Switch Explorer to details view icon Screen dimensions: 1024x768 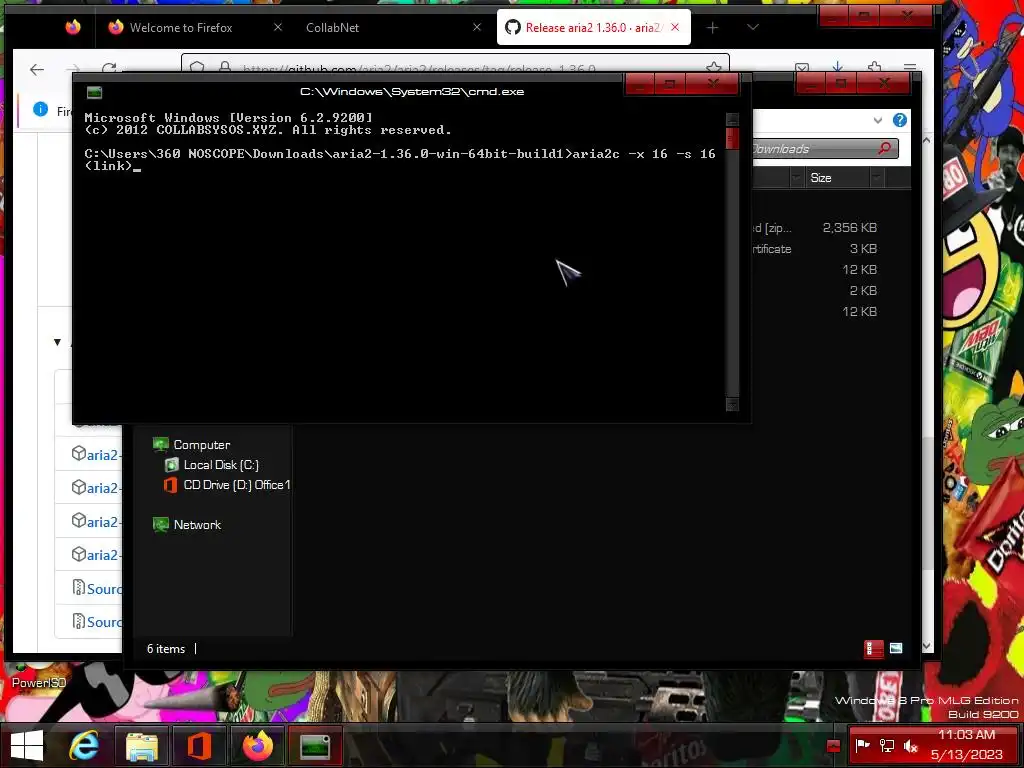[873, 648]
